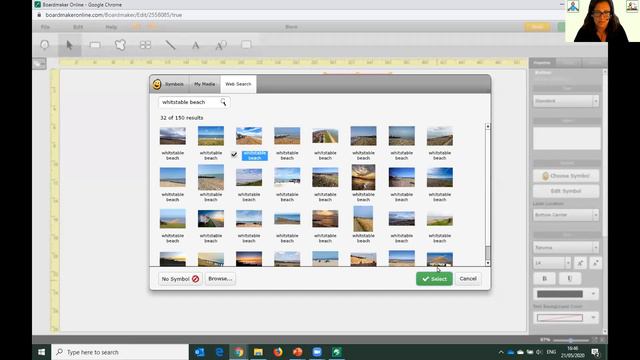Uncheck the checkmark beside selected beach image

[234, 155]
